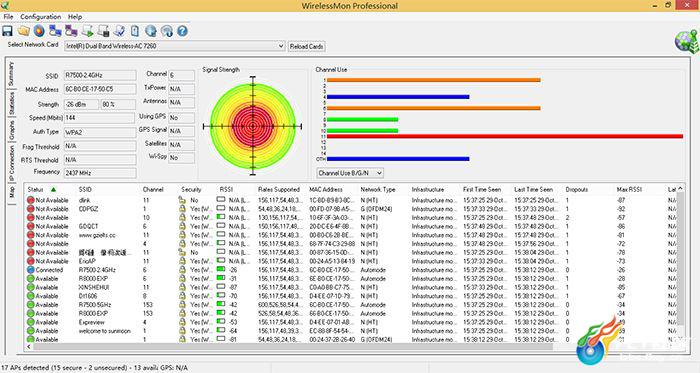
Task: Click the SSID field showing R7500-2.4GHz
Action: click(x=100, y=75)
